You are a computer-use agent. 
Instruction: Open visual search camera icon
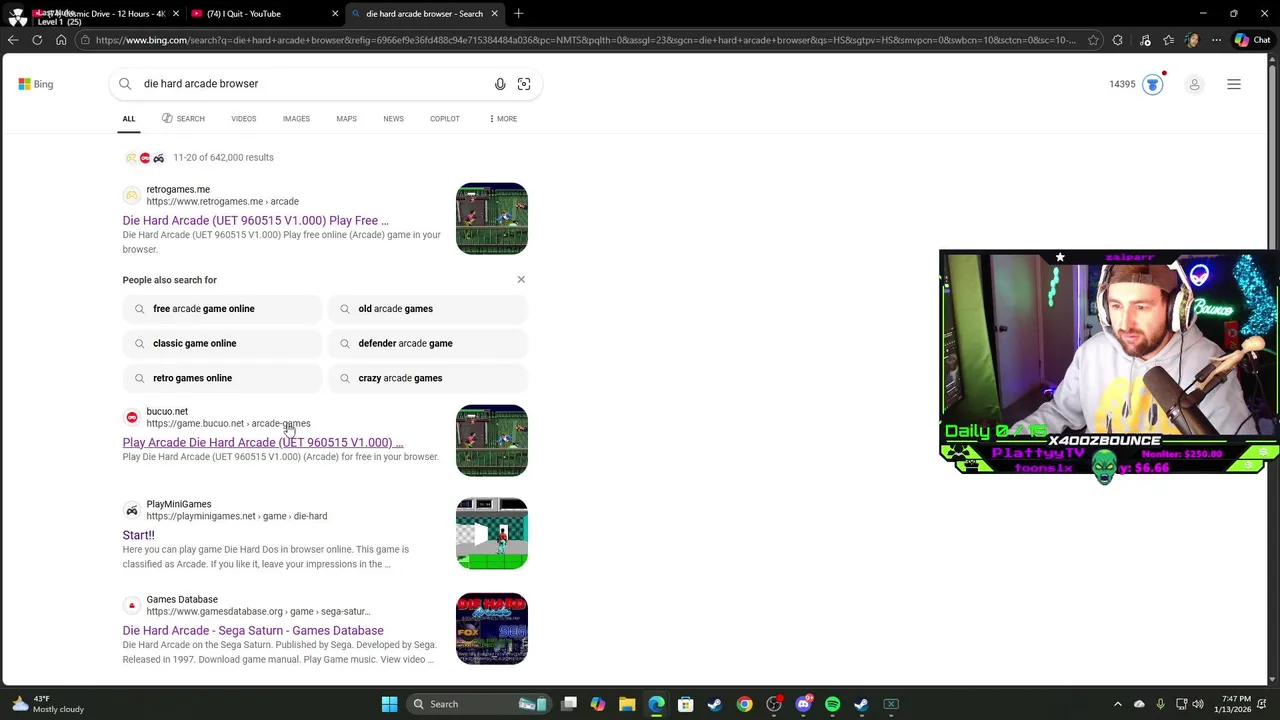click(524, 84)
